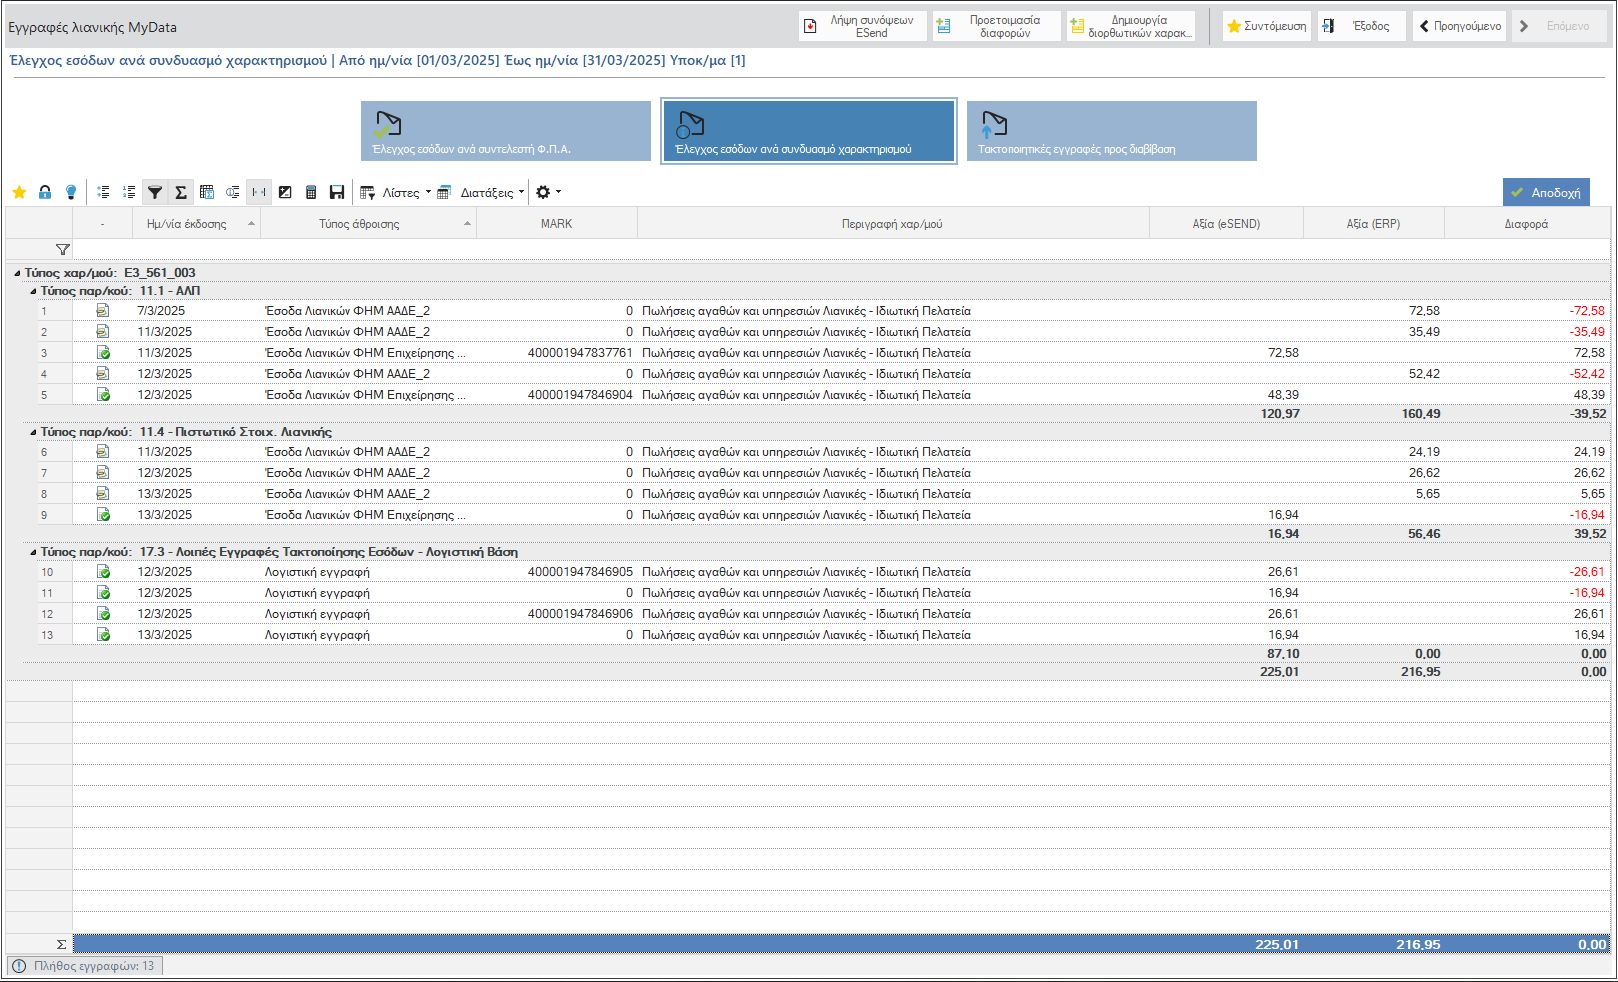Toggle the column auto-width button

click(x=259, y=192)
